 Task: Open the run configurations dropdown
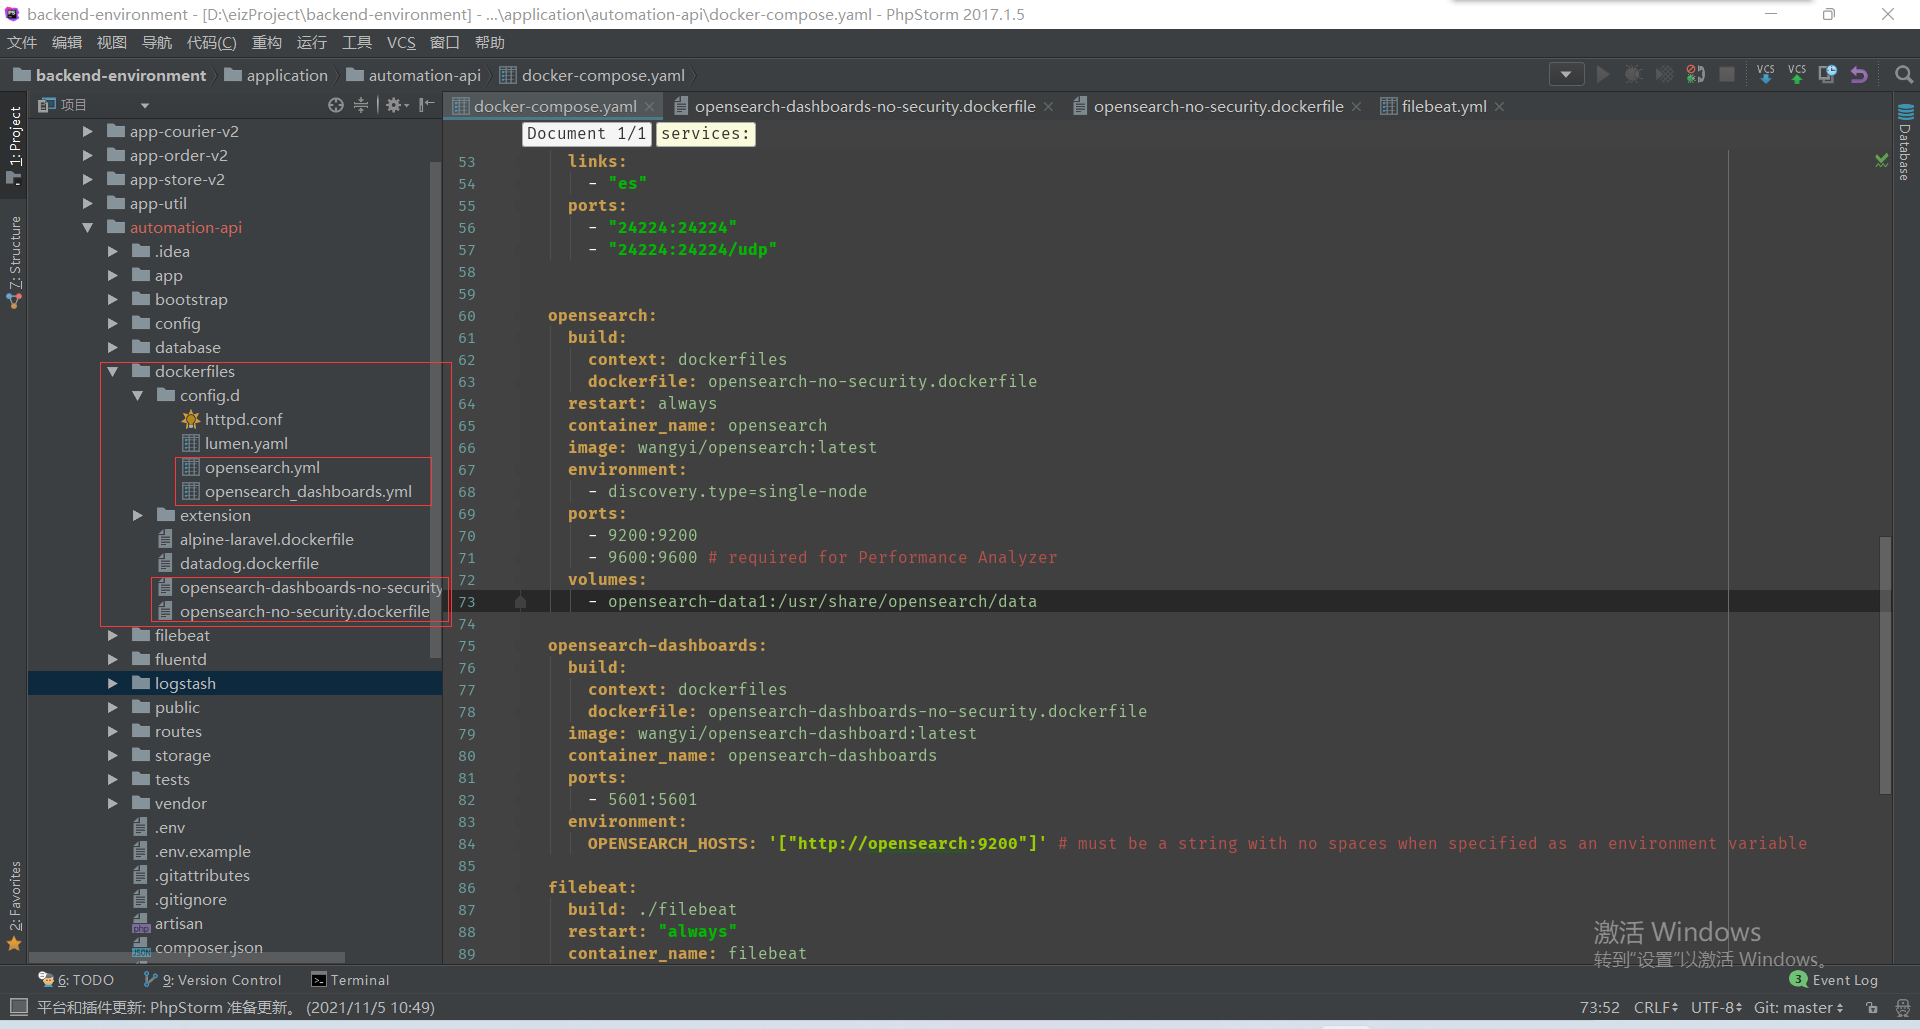[x=1566, y=74]
